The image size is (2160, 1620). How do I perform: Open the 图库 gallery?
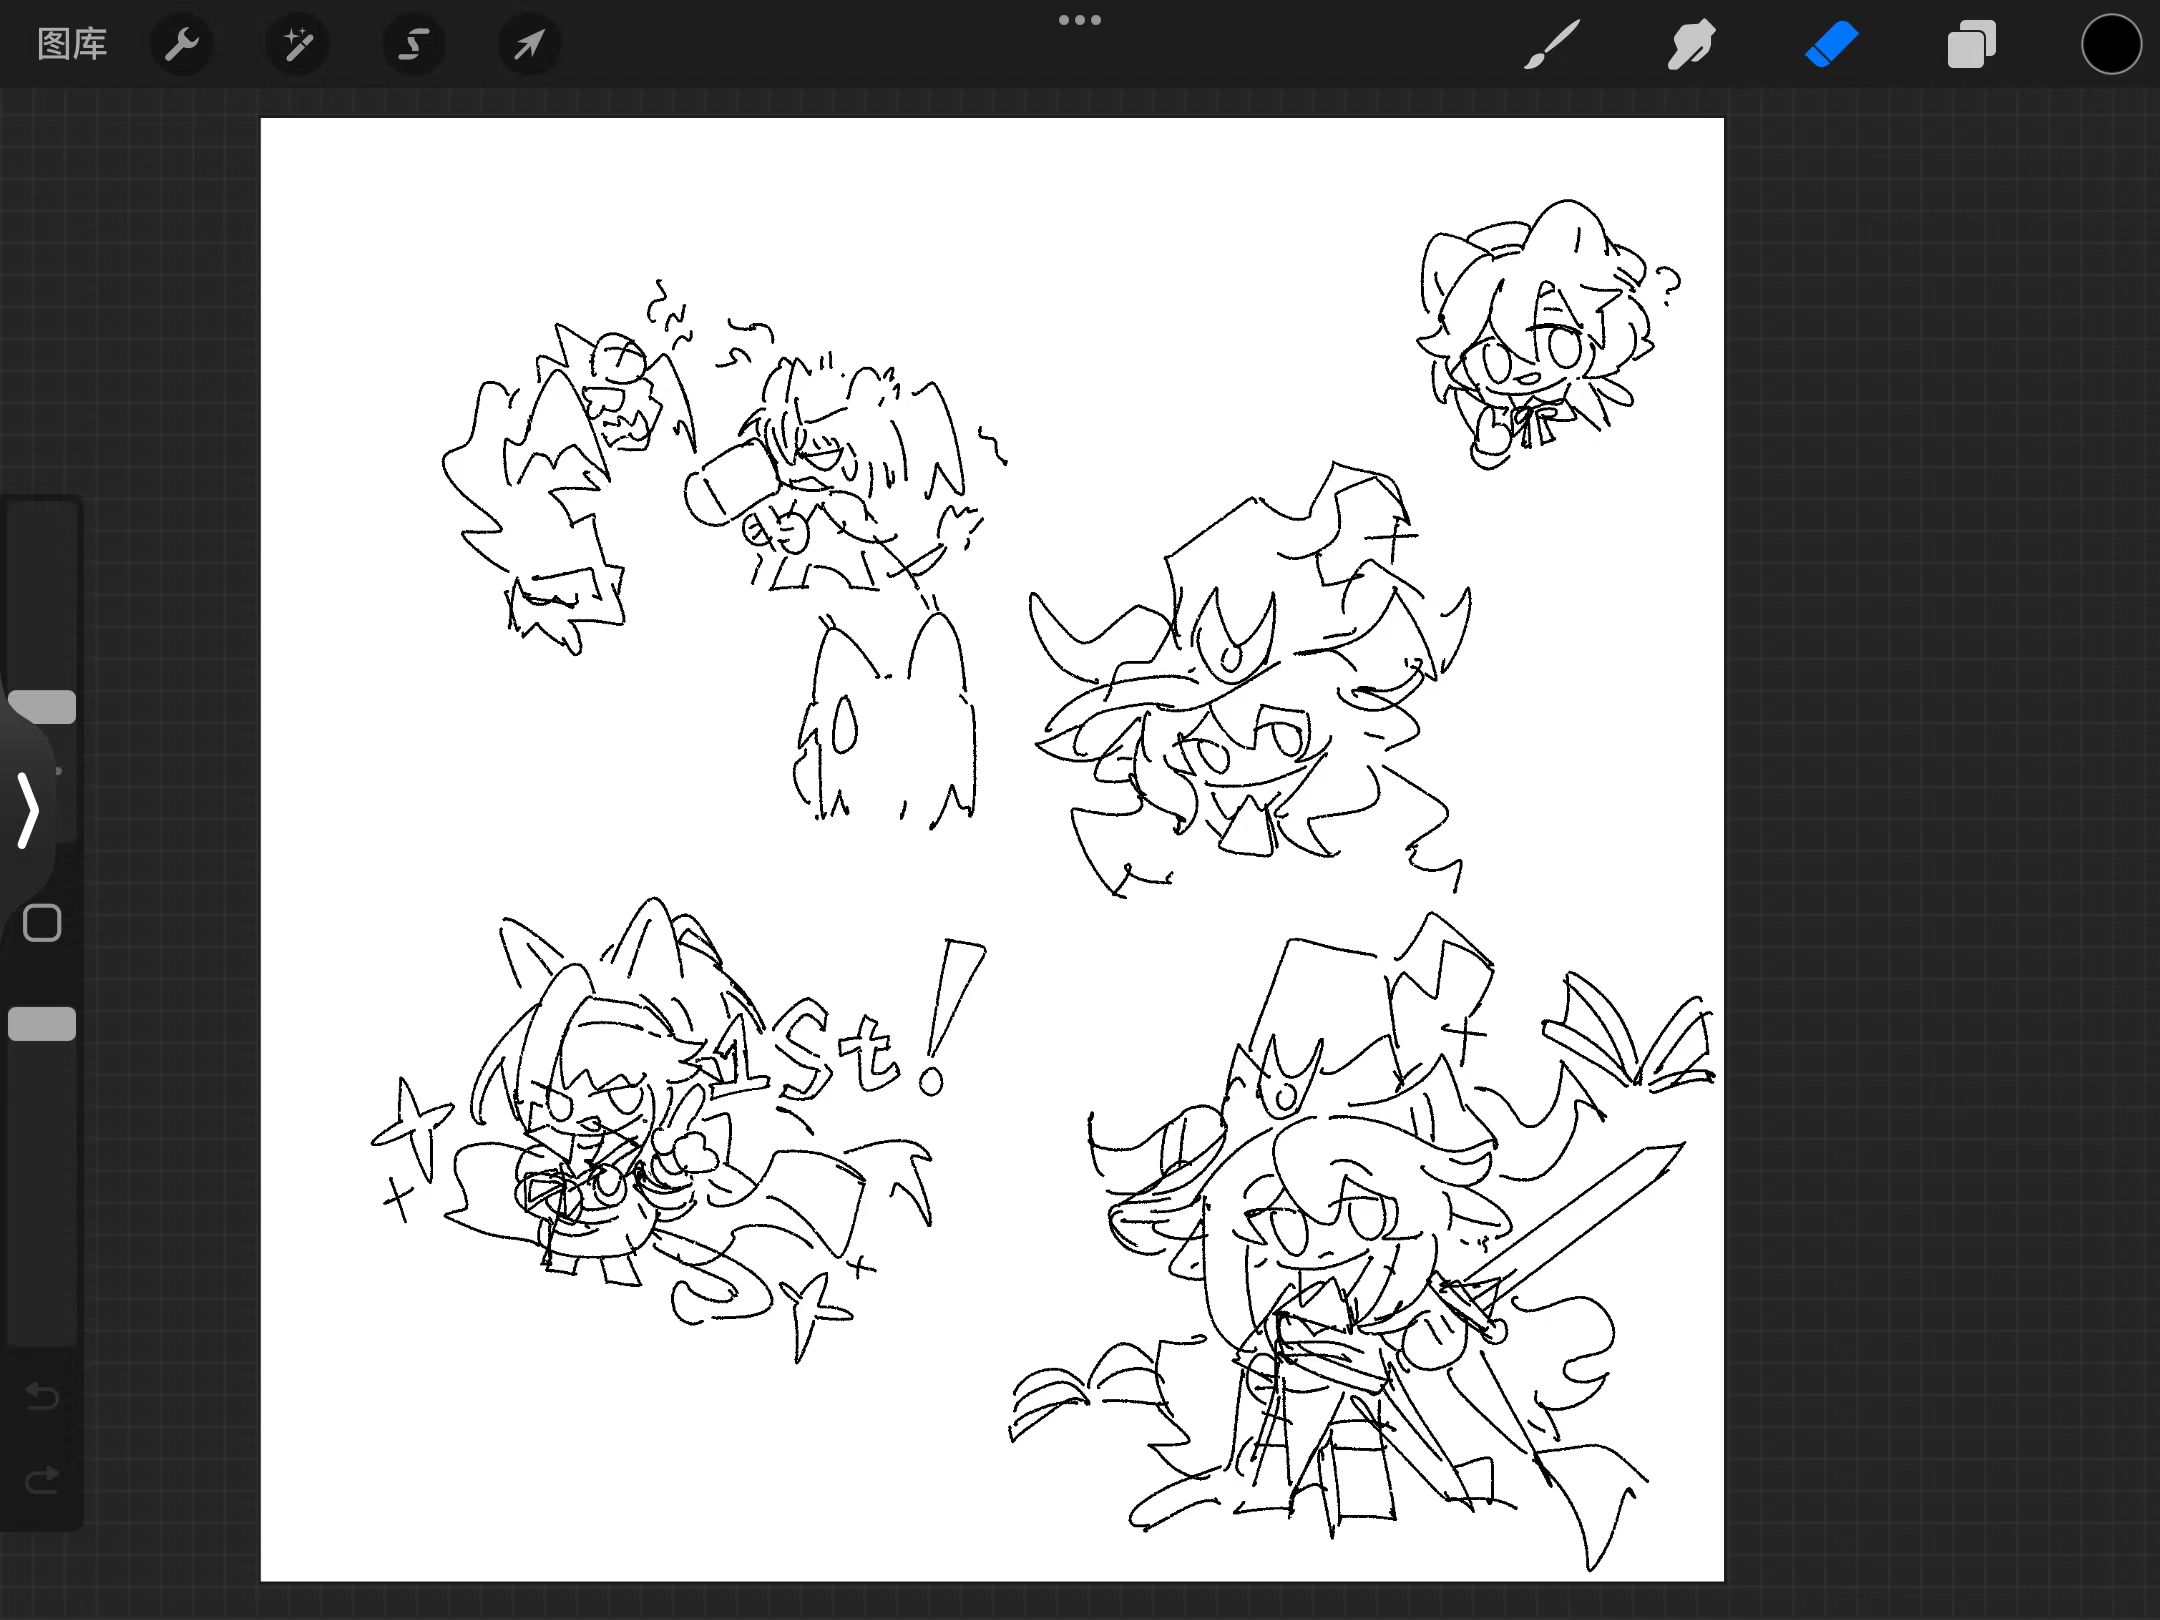pyautogui.click(x=71, y=44)
